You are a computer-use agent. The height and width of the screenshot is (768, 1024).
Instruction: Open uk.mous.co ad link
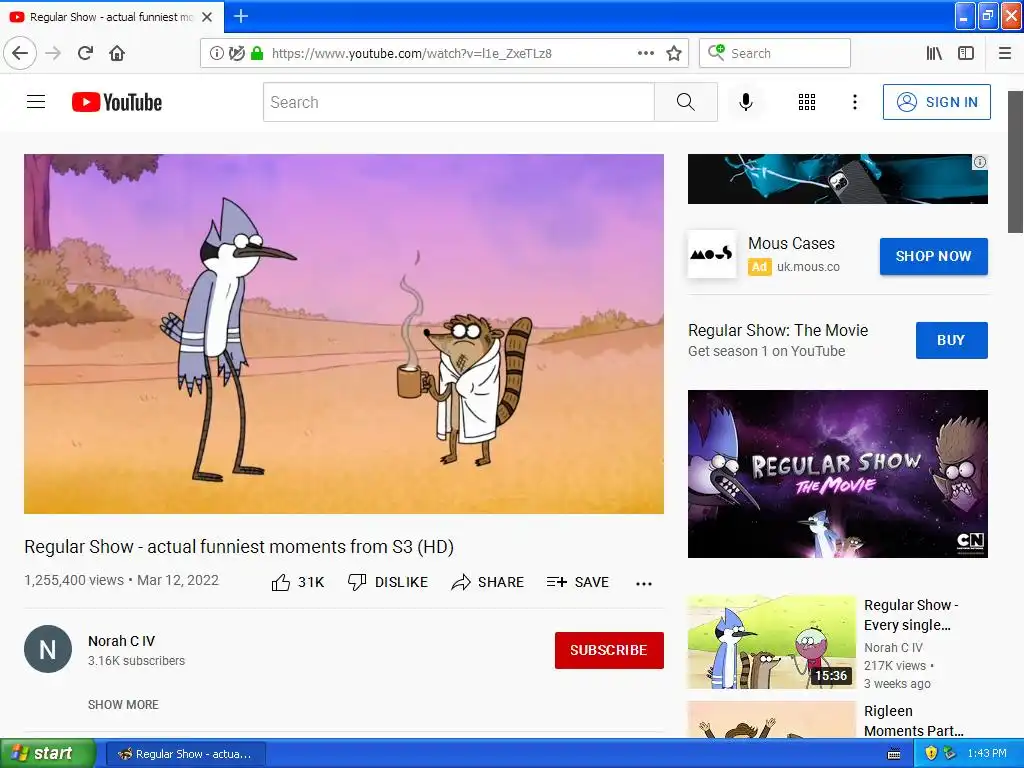pos(808,266)
